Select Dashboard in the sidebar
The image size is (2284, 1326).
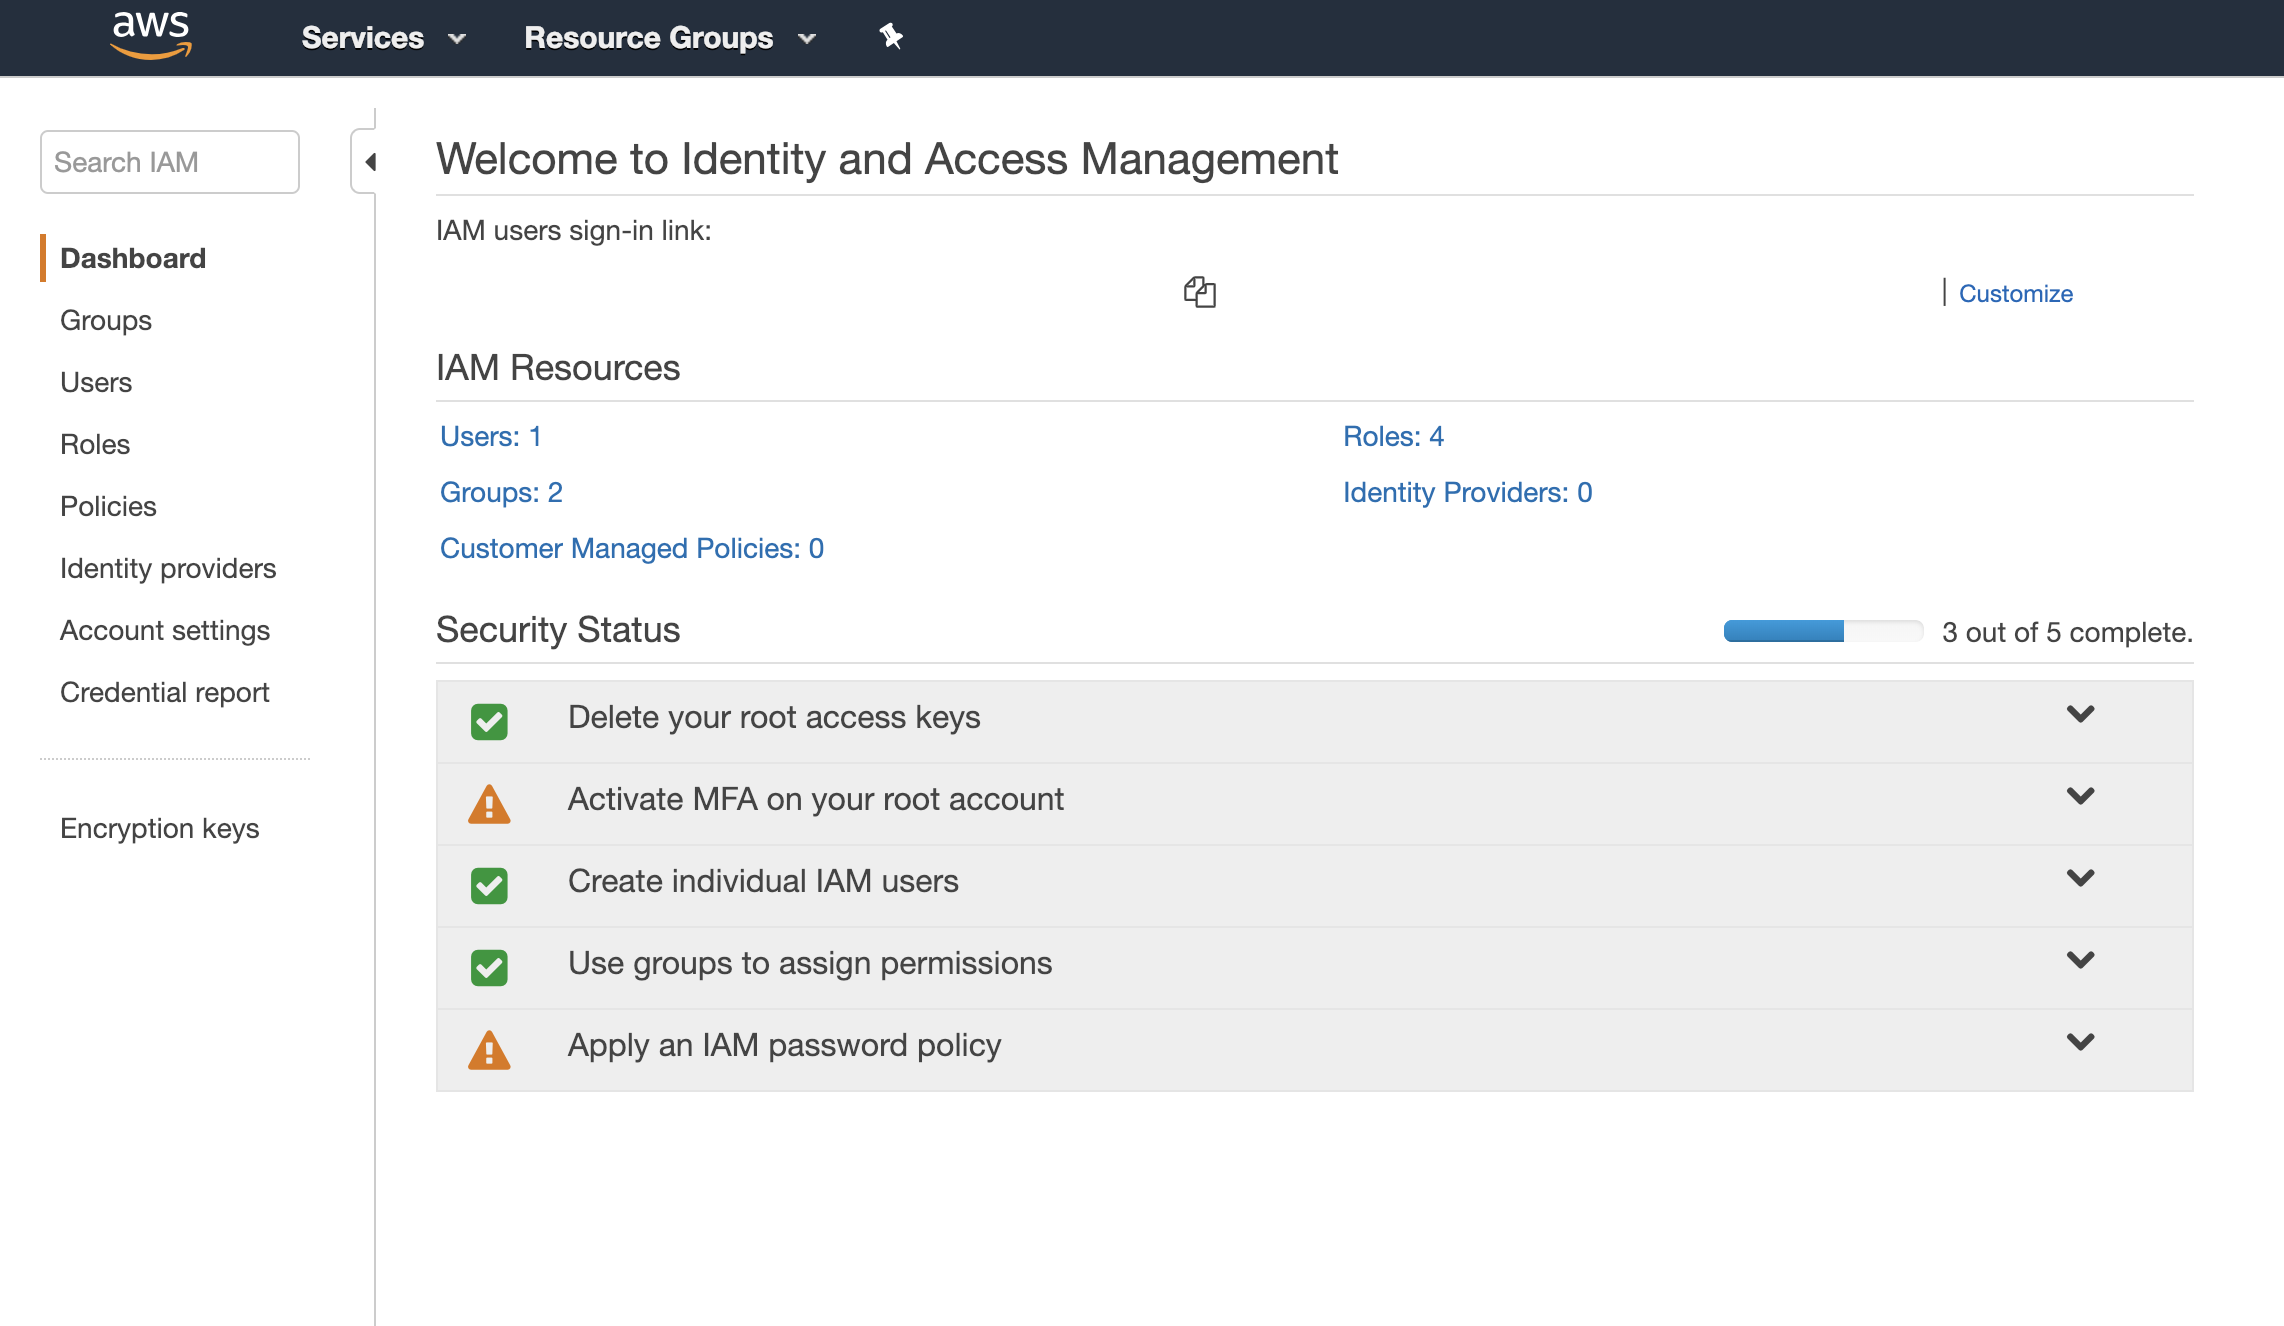point(133,258)
